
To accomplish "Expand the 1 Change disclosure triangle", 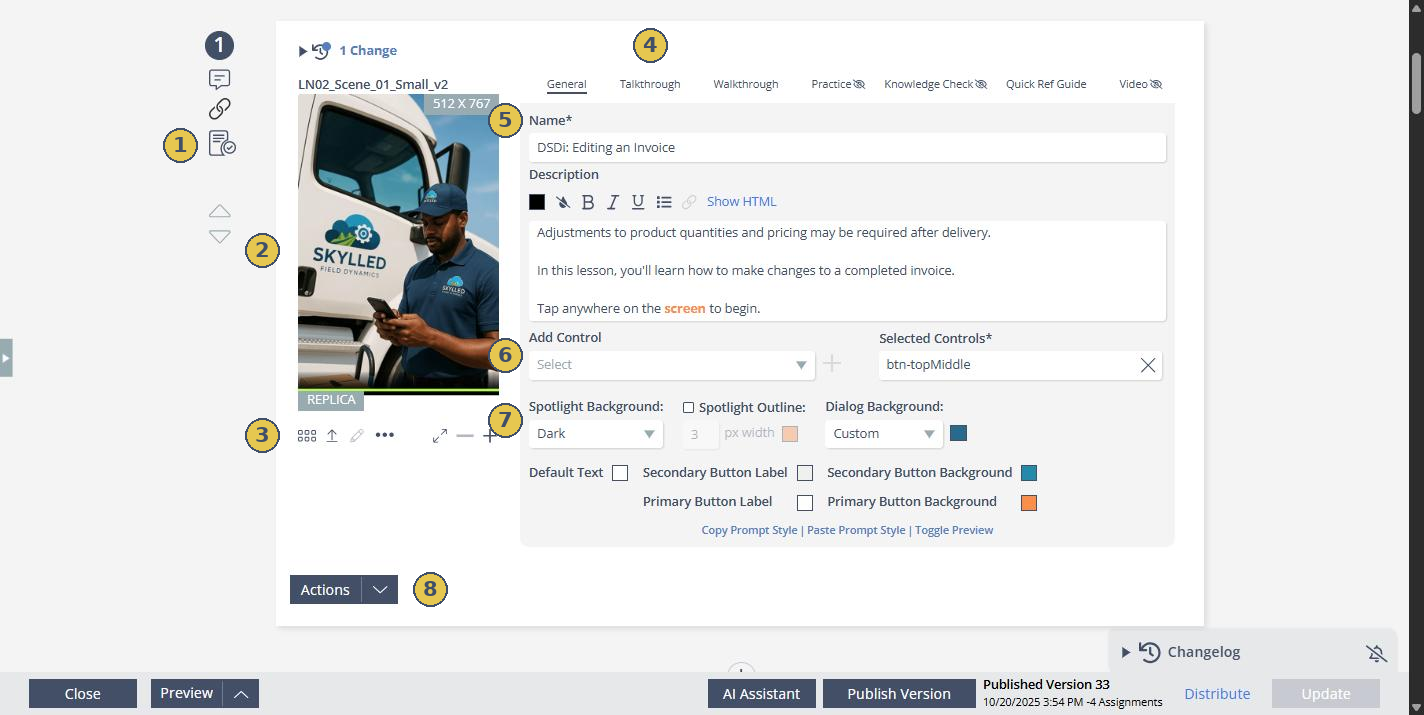I will pos(303,51).
